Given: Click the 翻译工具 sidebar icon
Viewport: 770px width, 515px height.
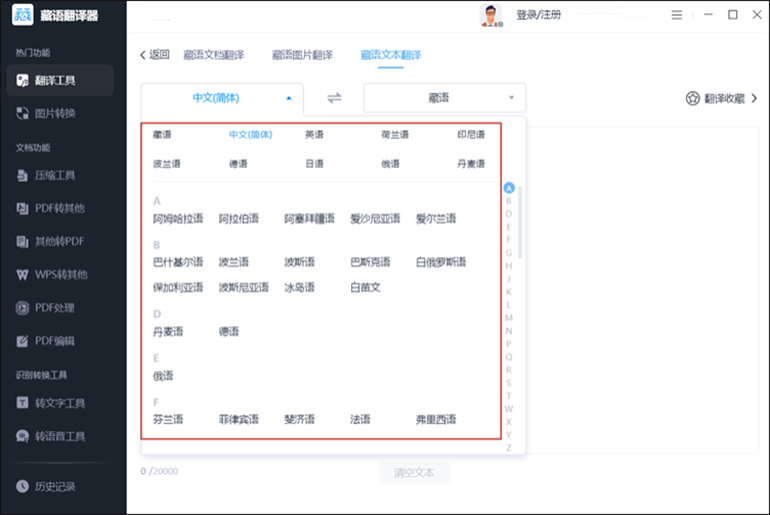Looking at the screenshot, I should click(22, 80).
